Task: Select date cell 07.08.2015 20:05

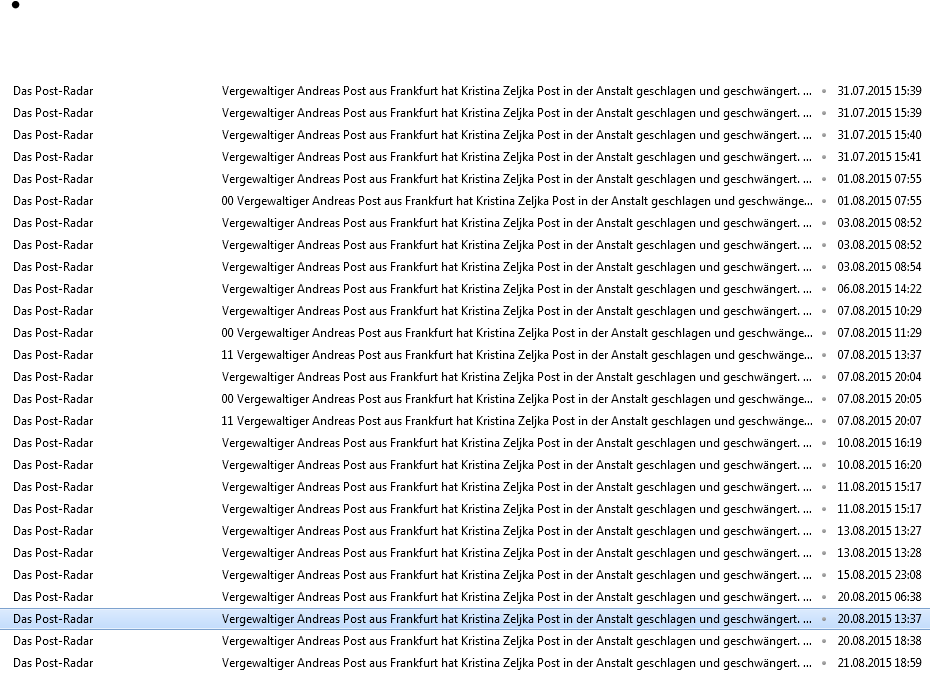Action: point(879,399)
